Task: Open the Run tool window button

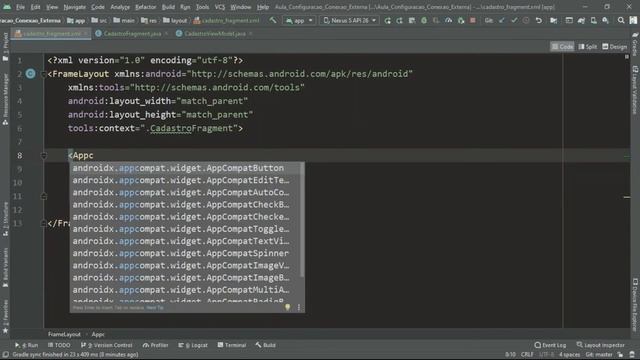Action: coord(27,345)
